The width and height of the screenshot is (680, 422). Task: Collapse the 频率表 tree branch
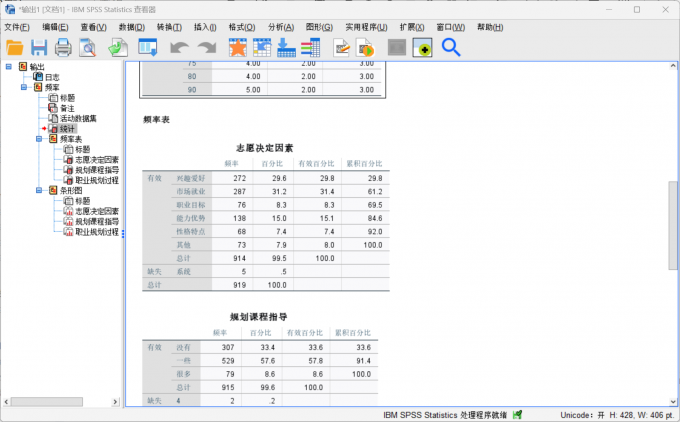coord(39,139)
